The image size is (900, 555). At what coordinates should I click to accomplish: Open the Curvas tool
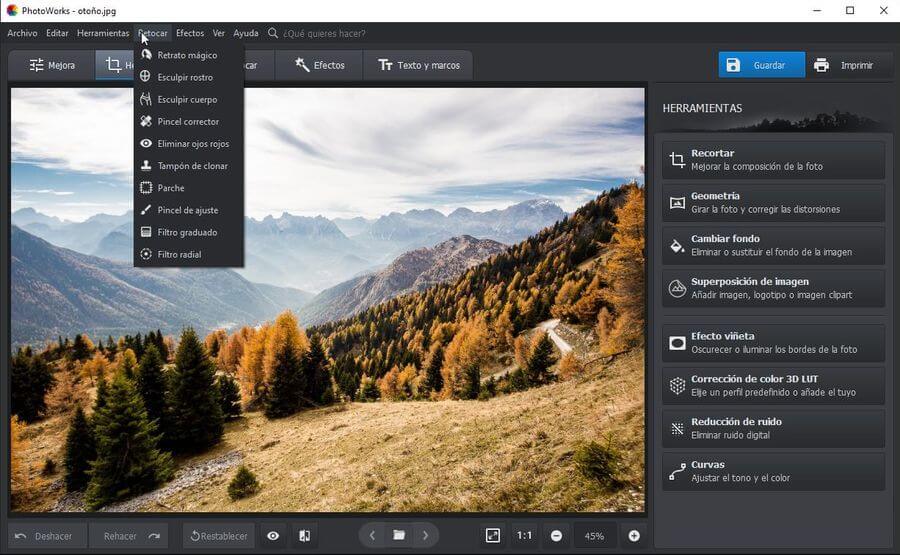click(773, 471)
